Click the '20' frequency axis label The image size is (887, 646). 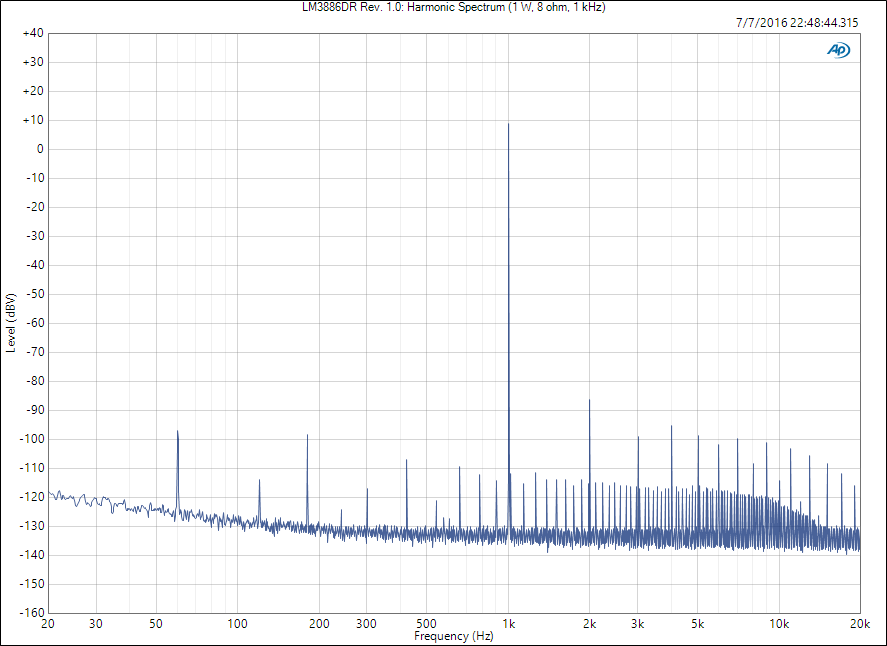[48, 624]
